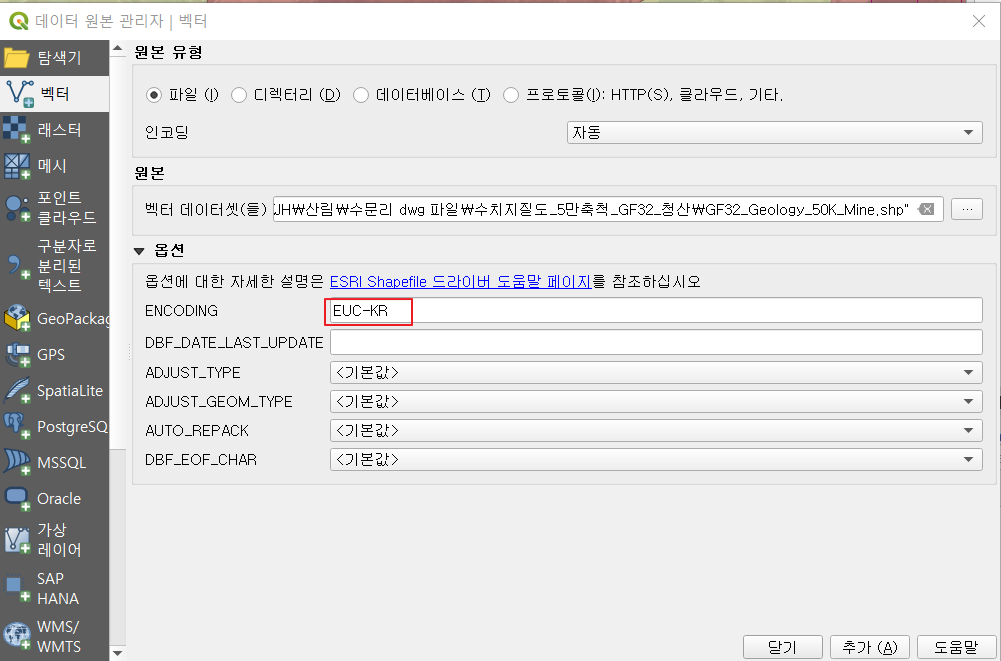Select the MSSQL source icon
This screenshot has height=661, width=1001.
pos(16,462)
